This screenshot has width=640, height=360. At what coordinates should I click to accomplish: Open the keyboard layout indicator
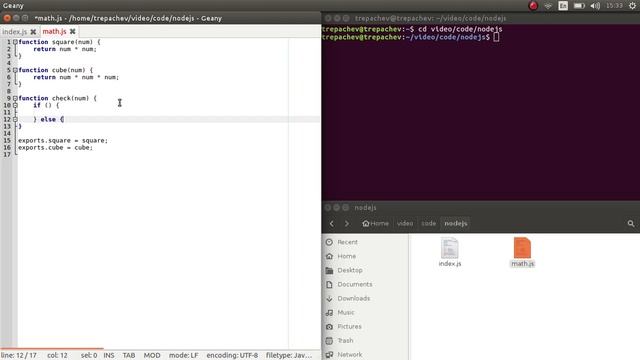click(563, 6)
